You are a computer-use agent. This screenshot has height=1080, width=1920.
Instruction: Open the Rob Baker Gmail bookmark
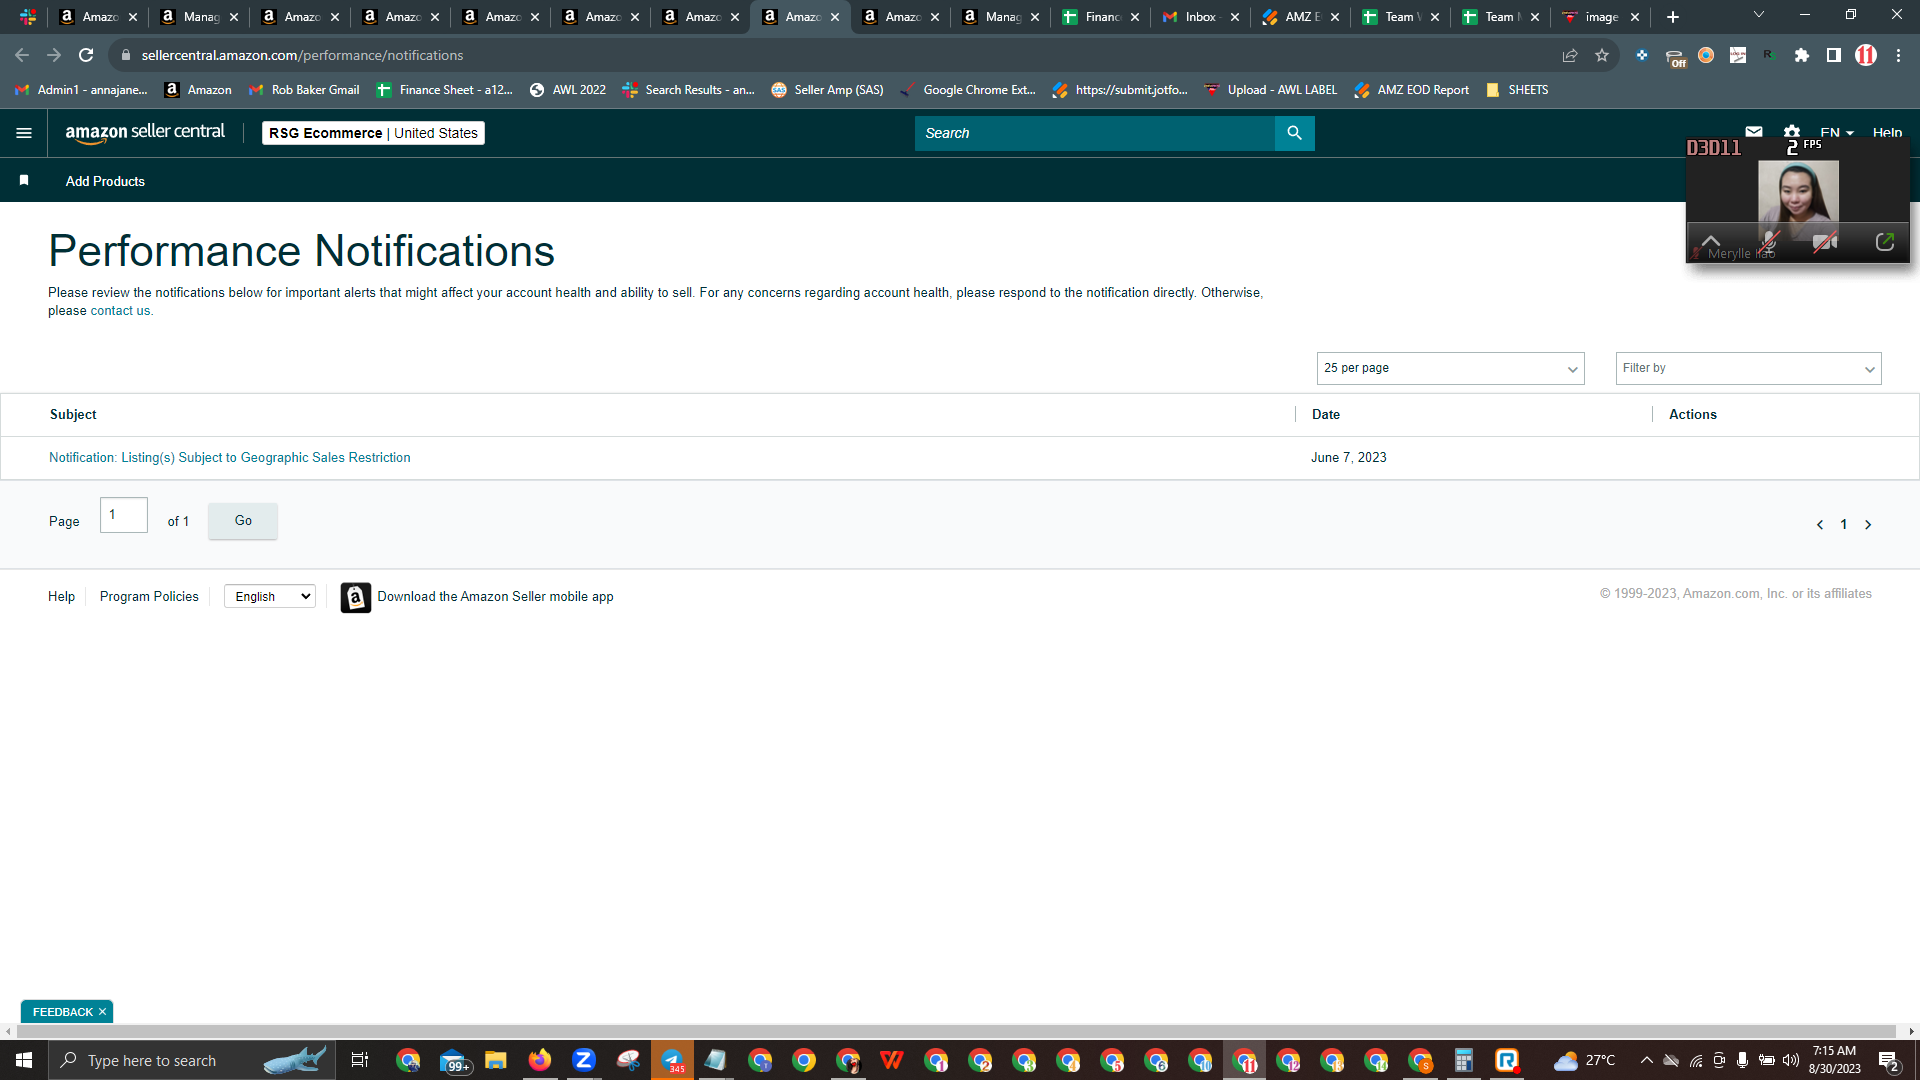tap(304, 90)
